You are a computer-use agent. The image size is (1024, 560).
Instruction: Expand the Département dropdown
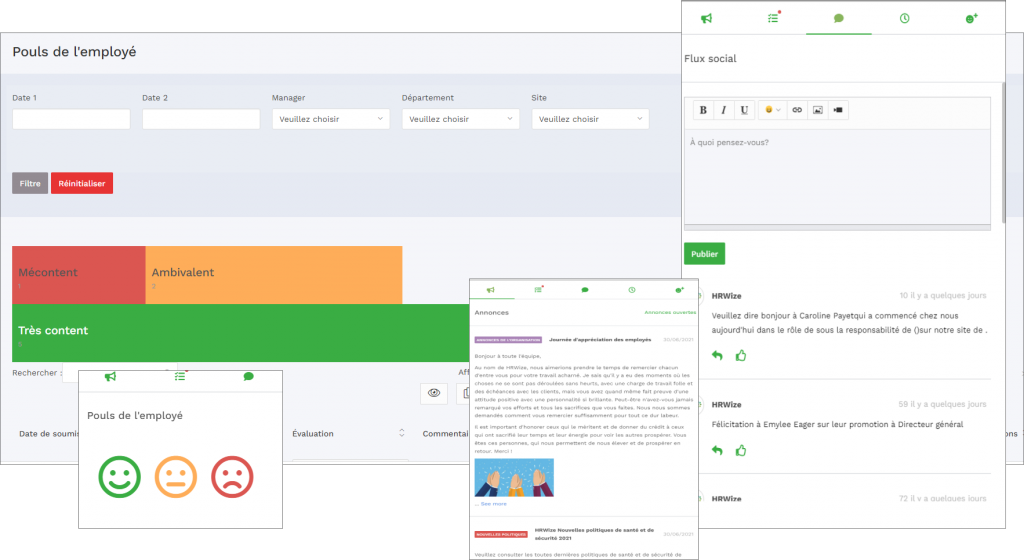coord(461,119)
